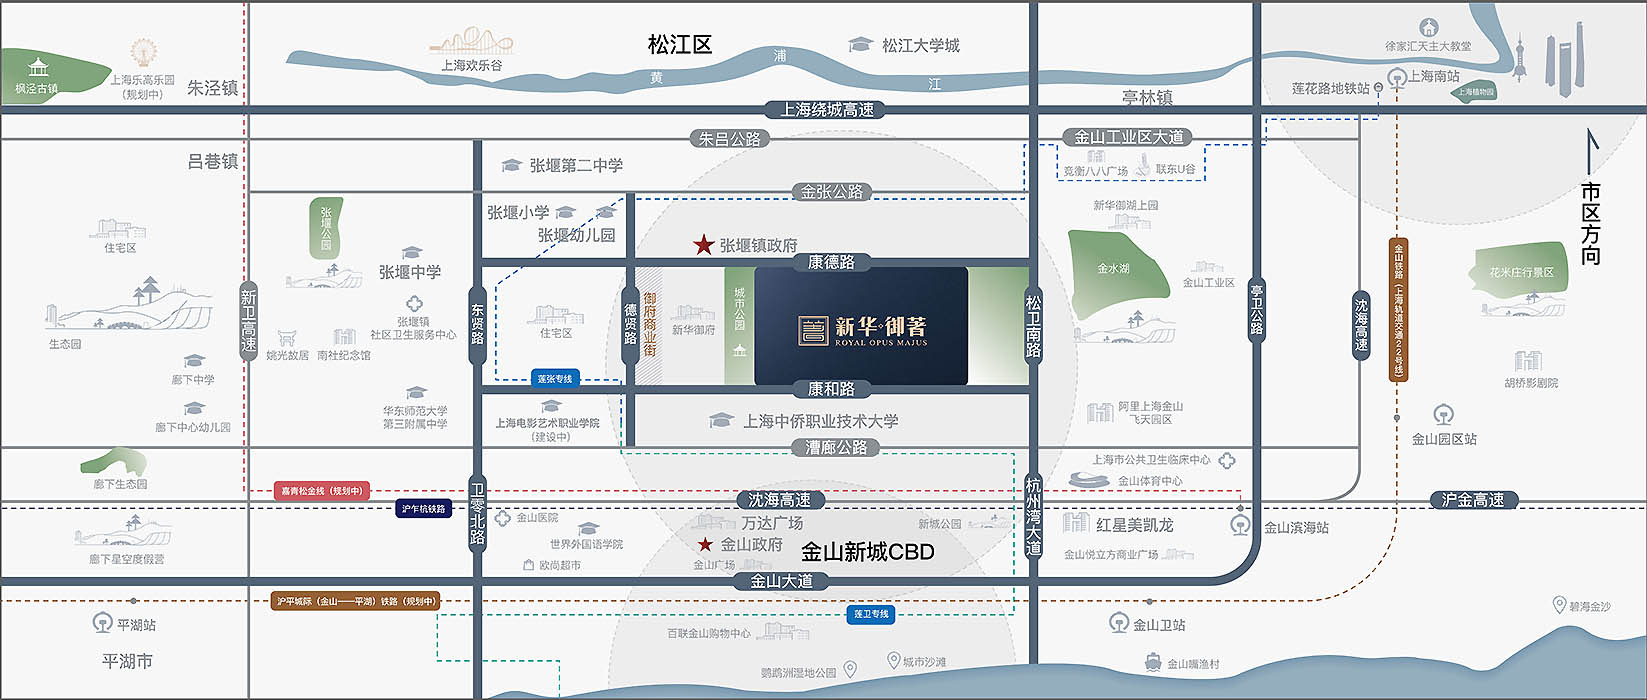Viewport: 1647px width, 700px height.
Task: Click the graduation cap icon above 张堰中学
Action: (411, 253)
